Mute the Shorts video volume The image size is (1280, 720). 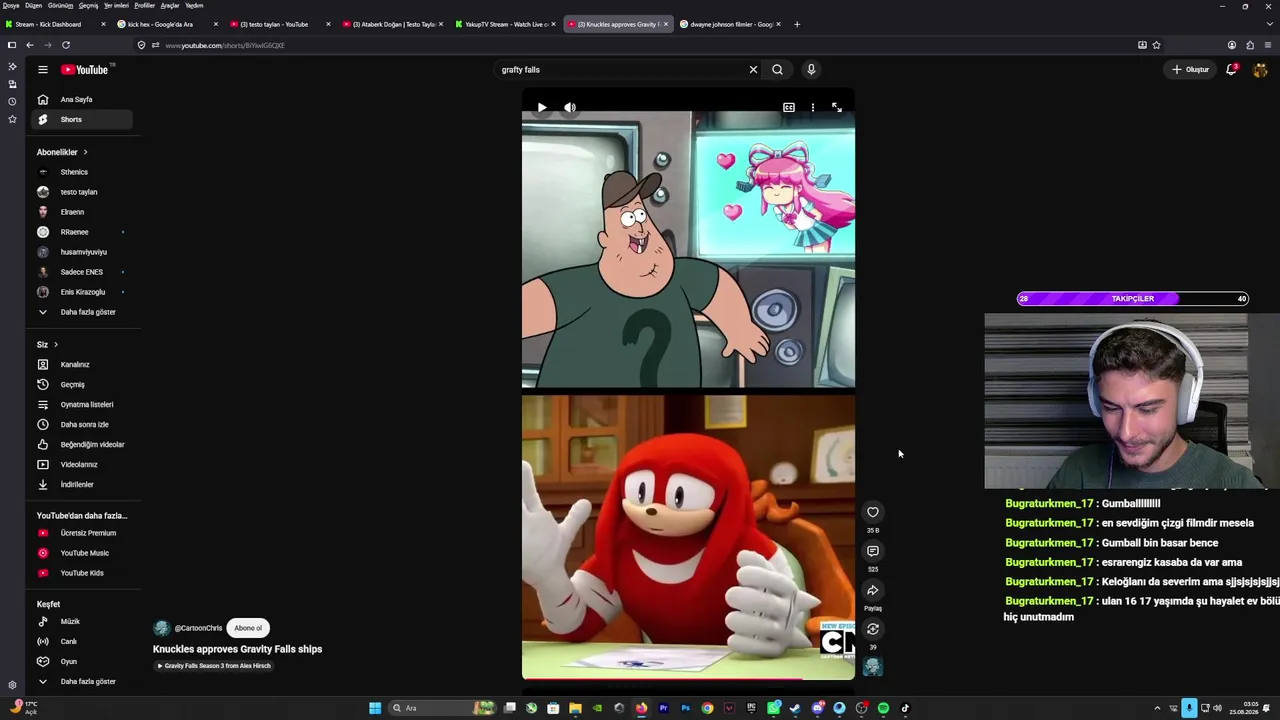[x=570, y=107]
